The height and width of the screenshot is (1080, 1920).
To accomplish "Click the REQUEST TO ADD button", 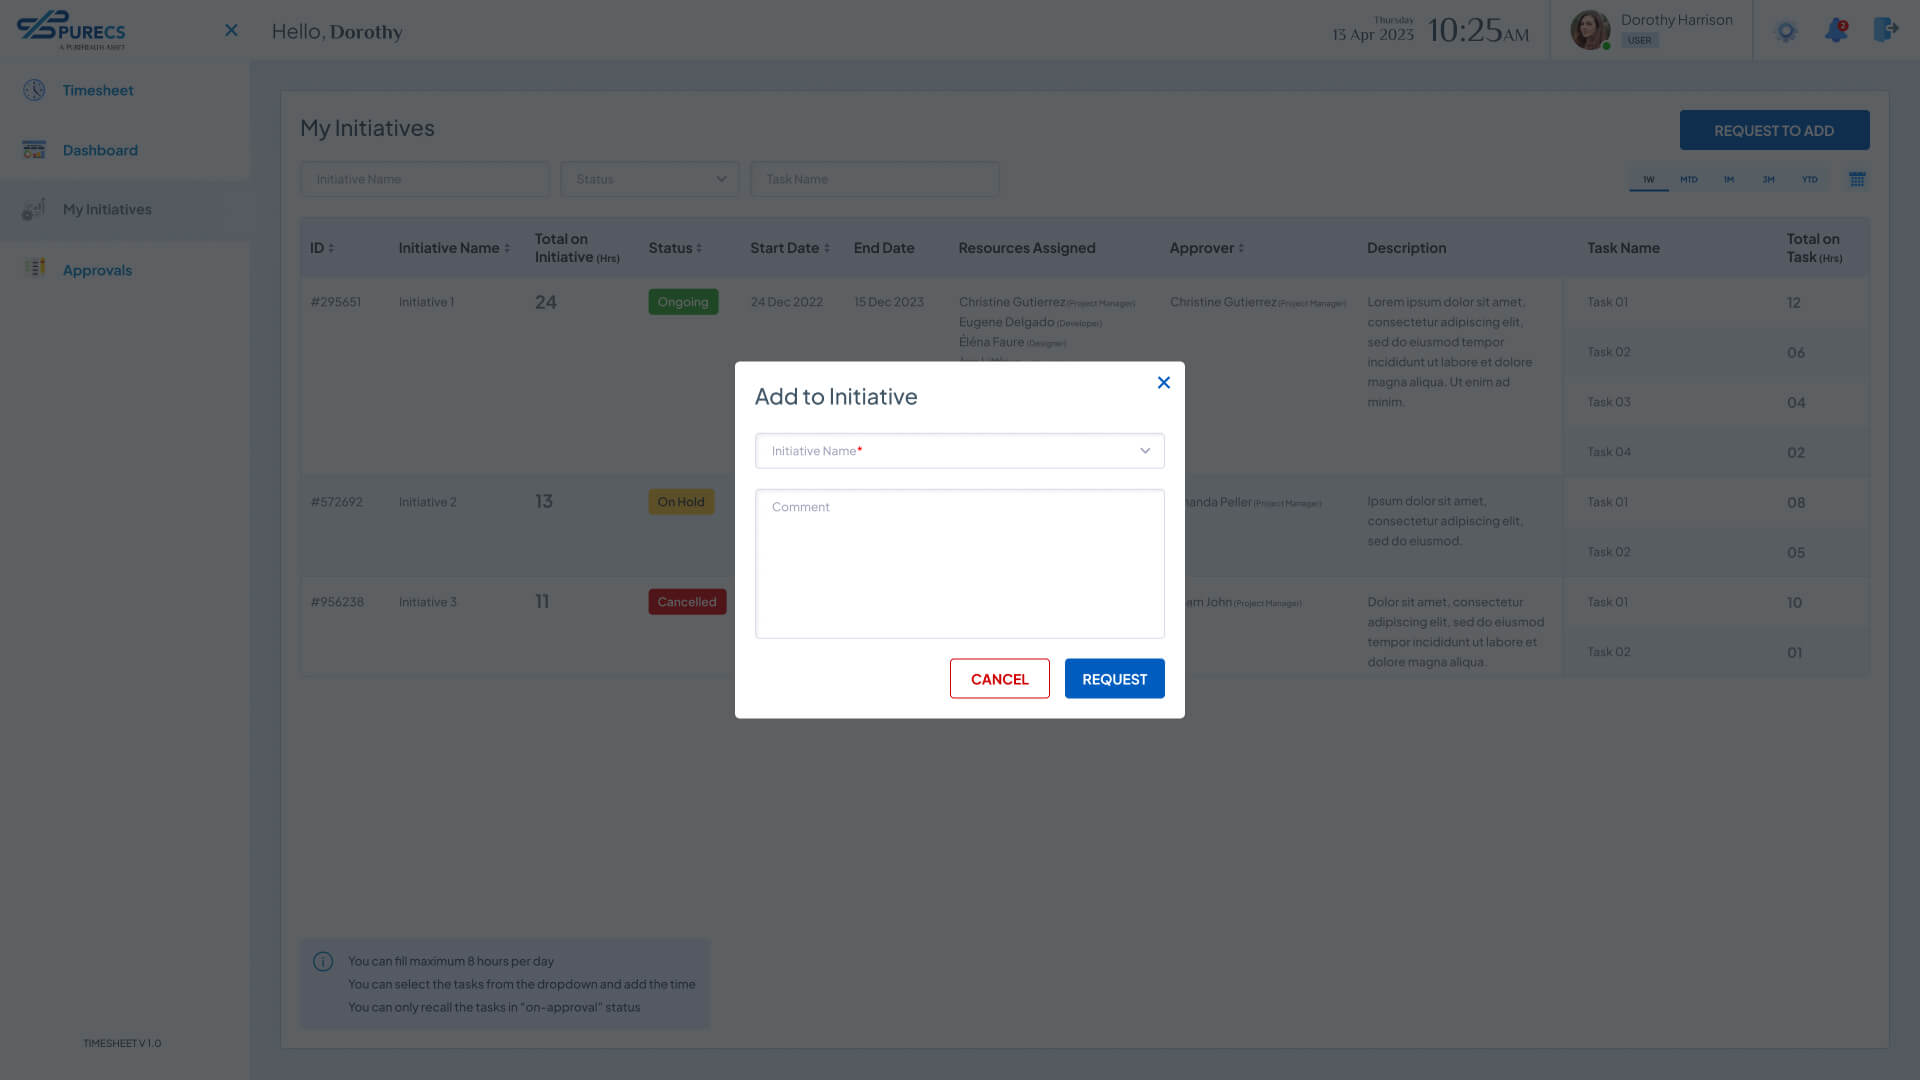I will (1773, 130).
